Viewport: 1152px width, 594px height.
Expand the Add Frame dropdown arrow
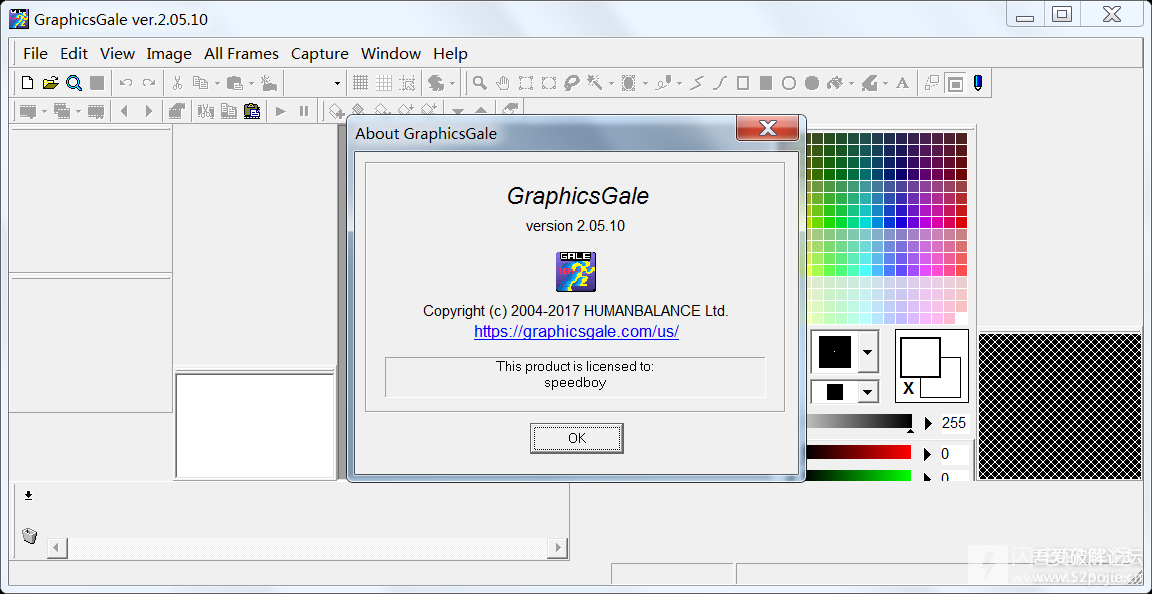(44, 112)
